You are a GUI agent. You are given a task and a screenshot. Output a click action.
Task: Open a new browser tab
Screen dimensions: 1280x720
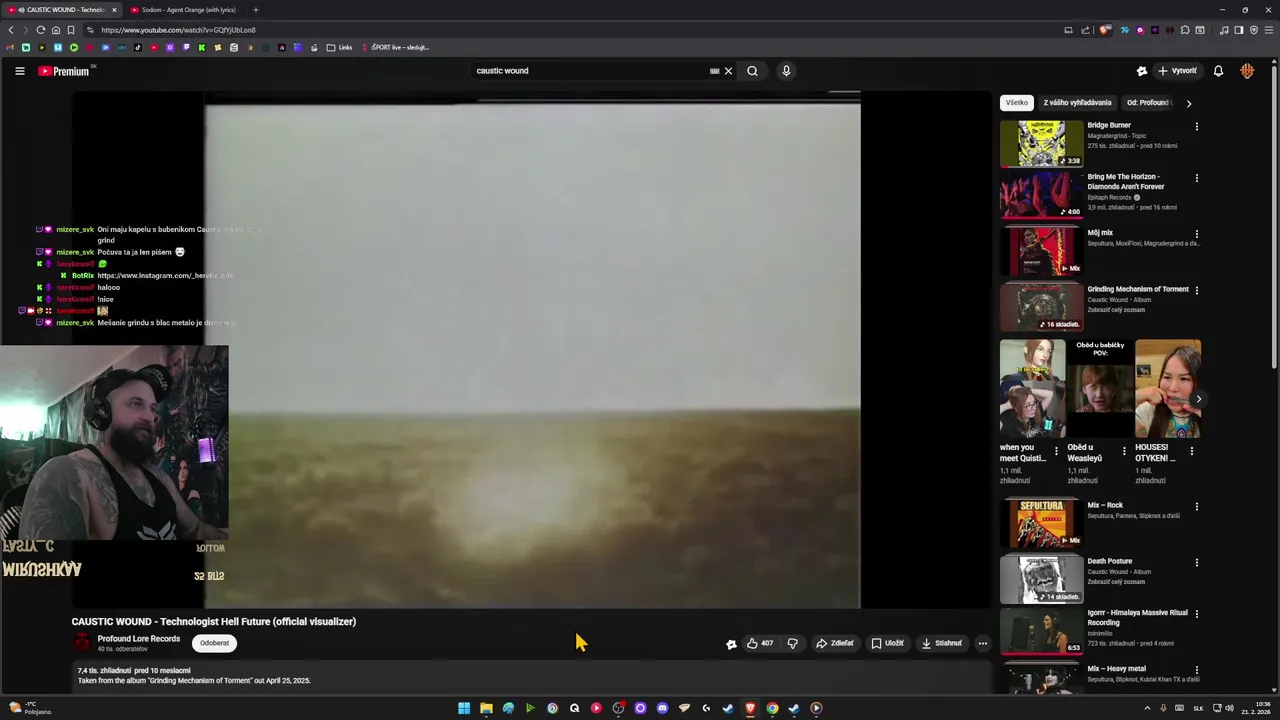[x=255, y=10]
